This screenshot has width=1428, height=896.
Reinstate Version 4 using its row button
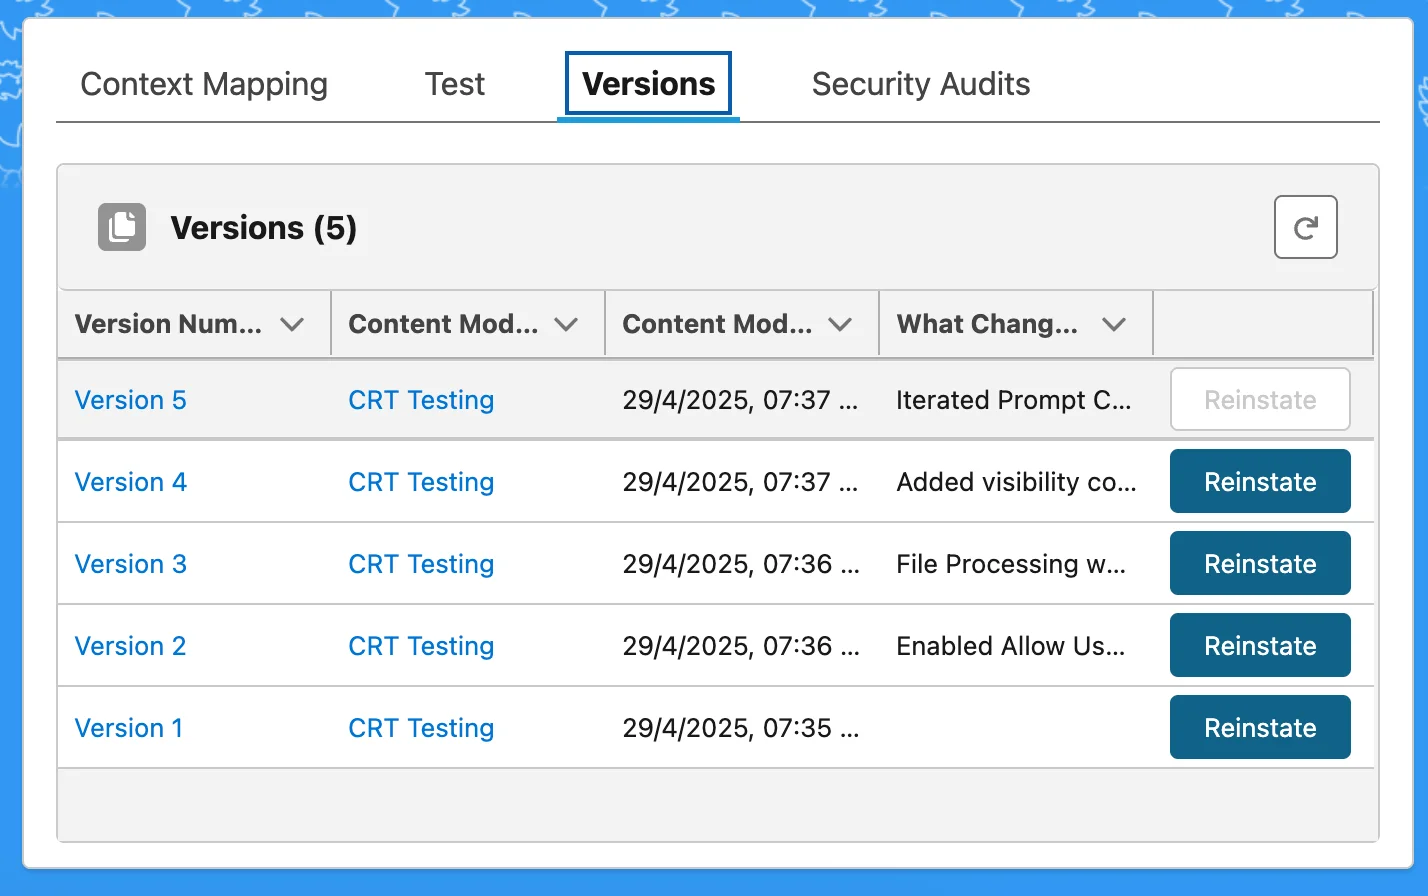(1260, 482)
